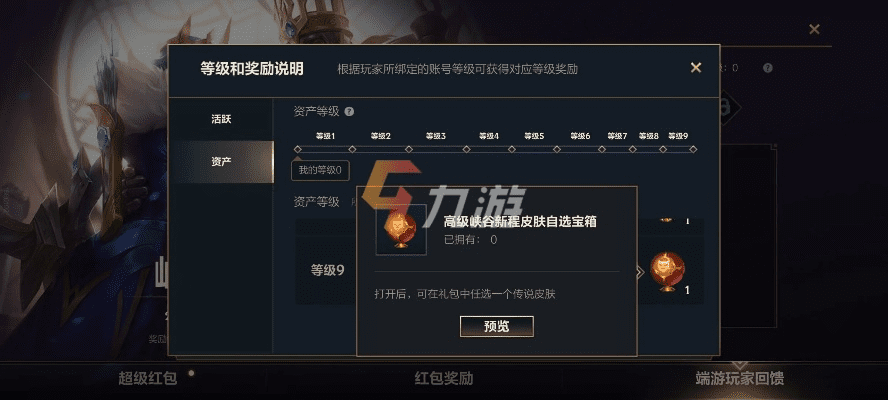Viewport: 888px width, 400px height.
Task: Click the 等级9 row label
Action: pos(327,271)
